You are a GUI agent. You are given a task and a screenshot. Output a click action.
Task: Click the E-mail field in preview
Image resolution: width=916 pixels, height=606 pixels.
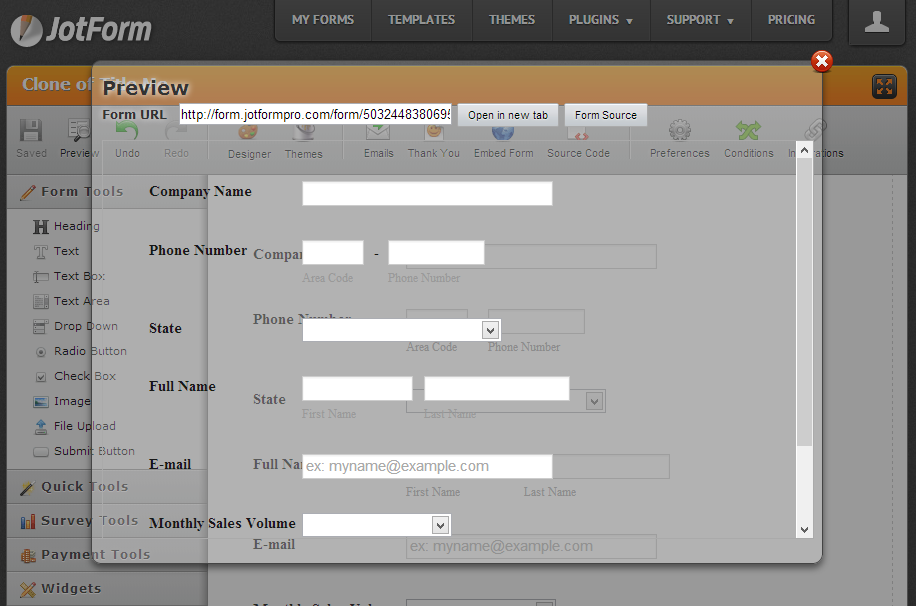427,466
